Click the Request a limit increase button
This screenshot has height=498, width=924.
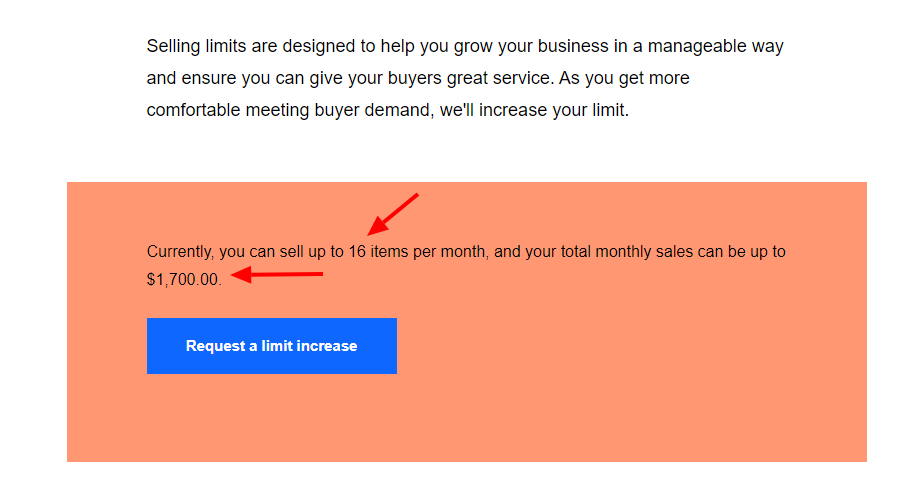click(272, 346)
